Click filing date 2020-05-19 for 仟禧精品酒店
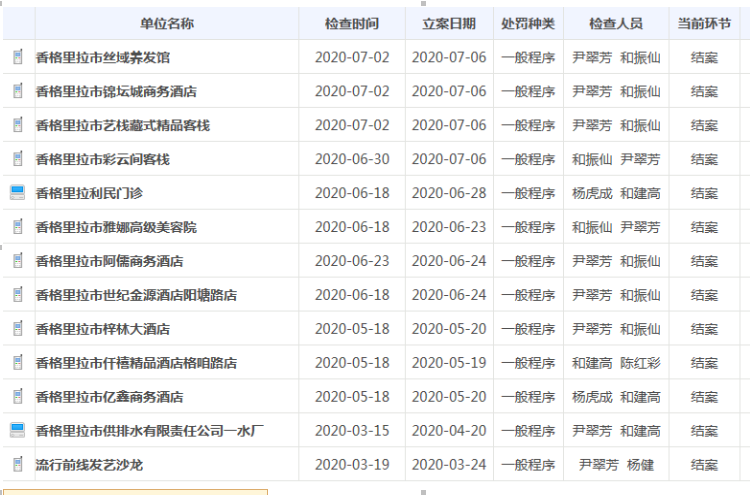Viewport: 750px width, 495px height. pos(449,363)
